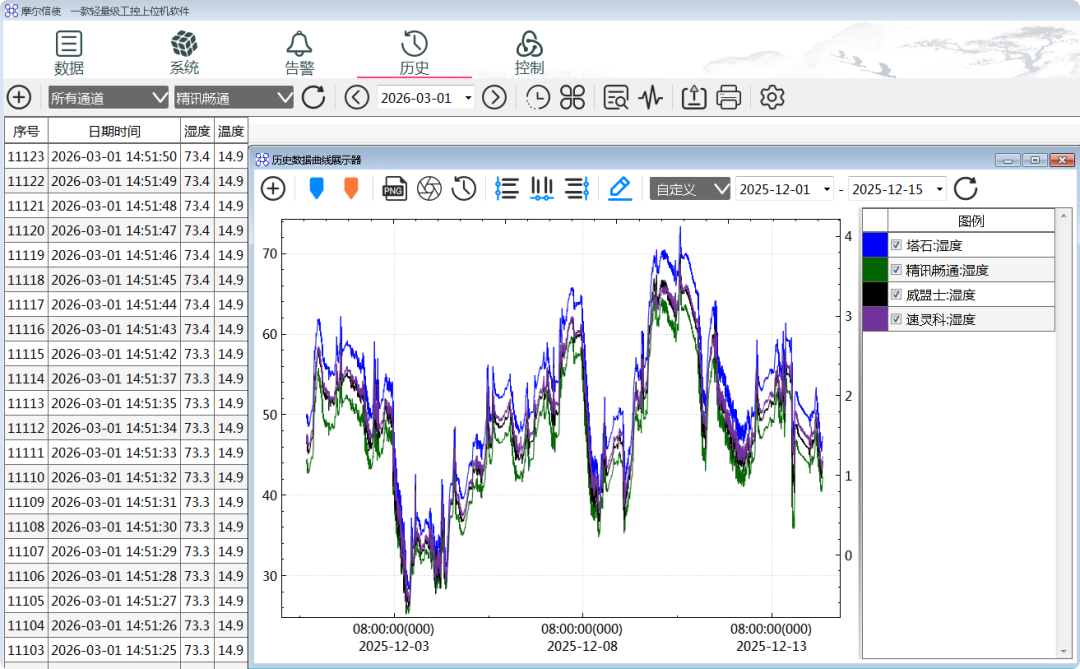
Task: Select the orange marker flag icon
Action: click(x=351, y=188)
